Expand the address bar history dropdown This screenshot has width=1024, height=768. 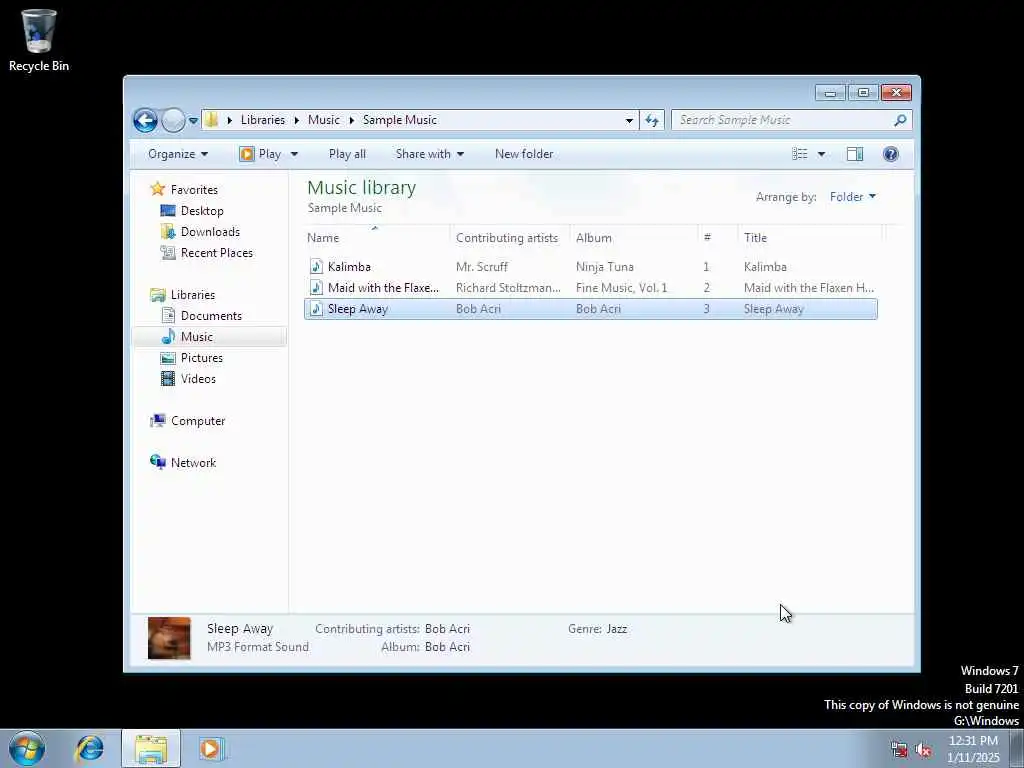click(x=629, y=120)
